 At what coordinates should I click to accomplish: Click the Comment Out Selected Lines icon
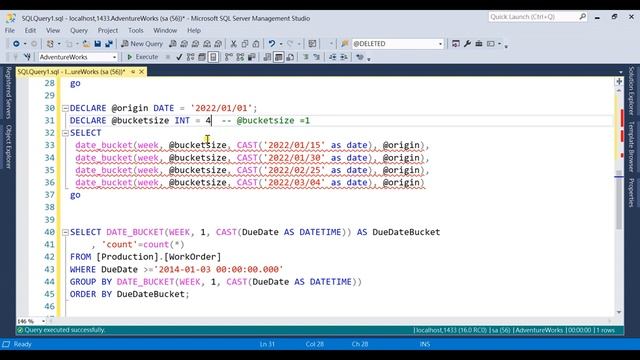click(x=305, y=57)
